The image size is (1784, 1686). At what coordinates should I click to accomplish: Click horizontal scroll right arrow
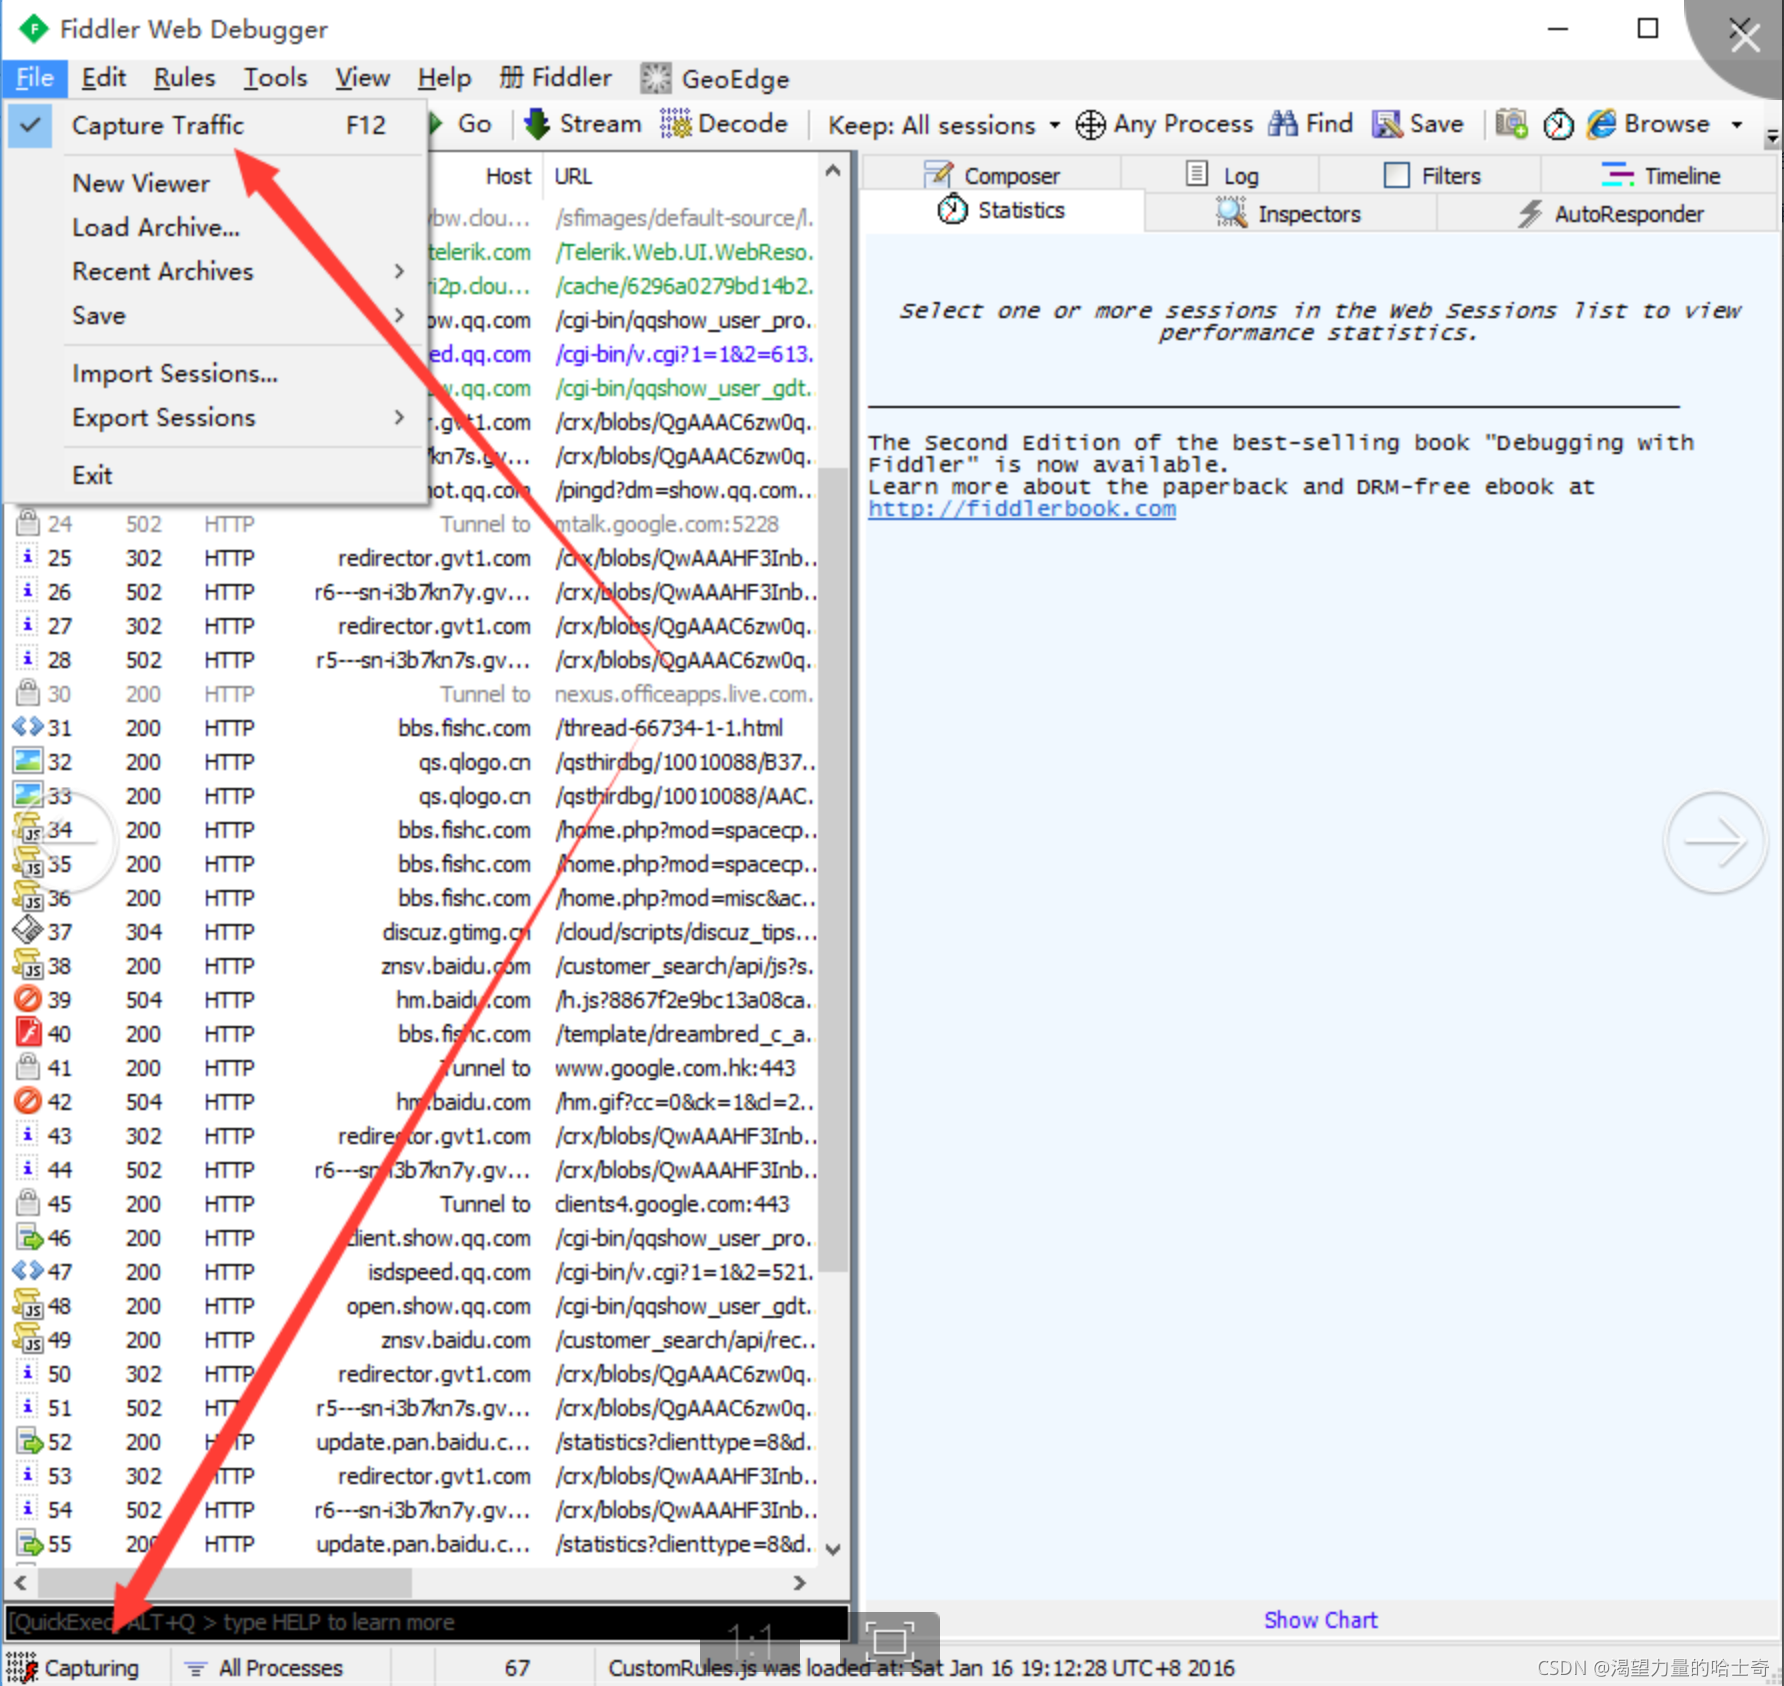click(798, 1582)
